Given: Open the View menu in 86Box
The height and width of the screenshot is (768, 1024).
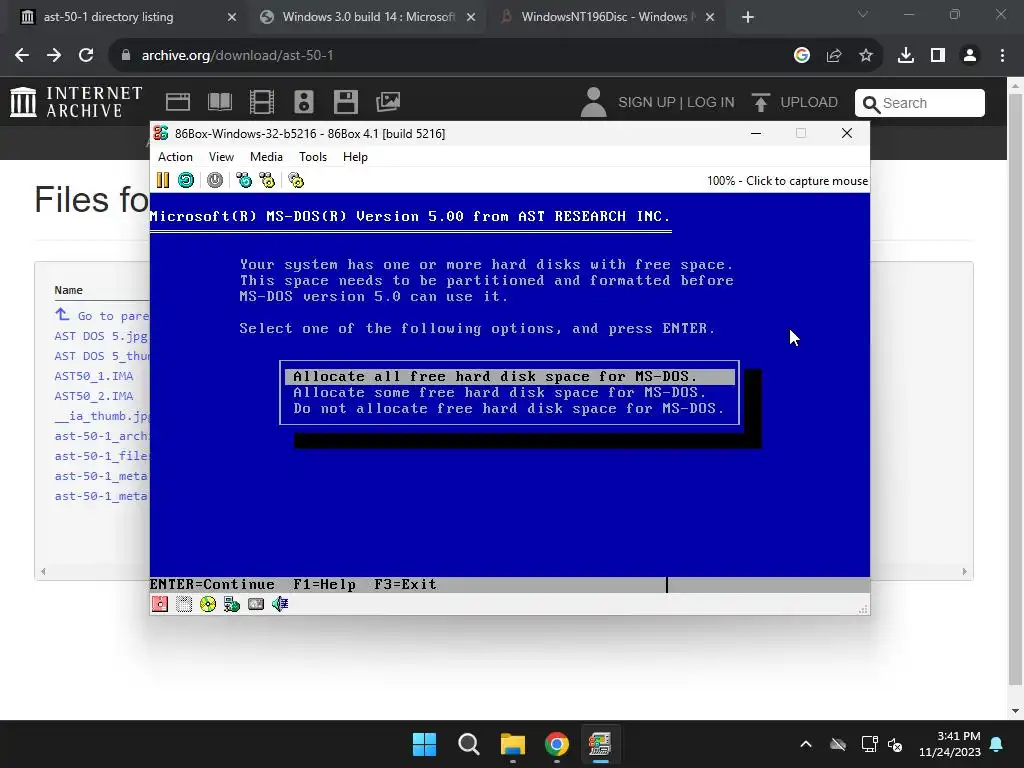Looking at the screenshot, I should click(221, 157).
